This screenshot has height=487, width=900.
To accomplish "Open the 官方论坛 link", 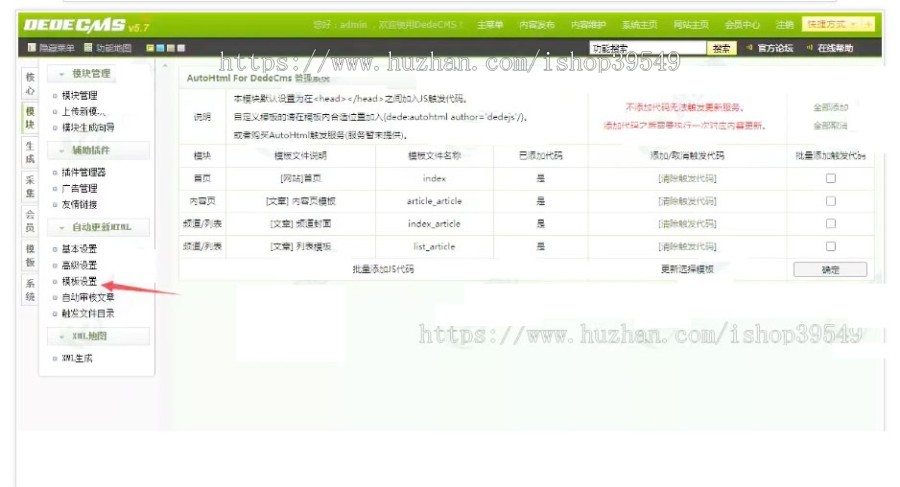I will pyautogui.click(x=775, y=48).
